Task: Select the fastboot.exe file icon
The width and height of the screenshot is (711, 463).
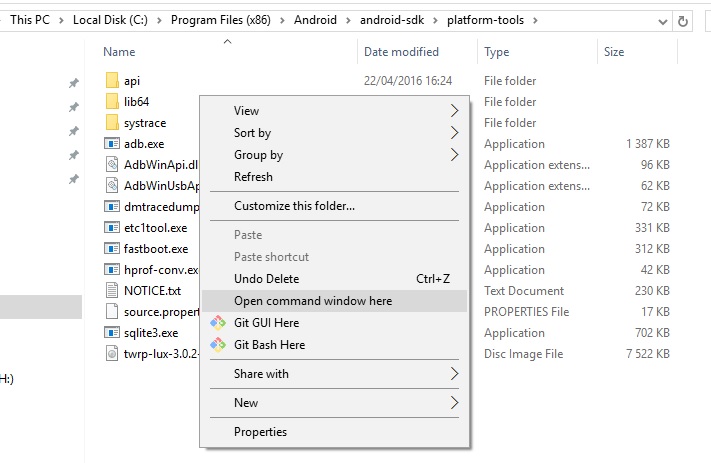Action: coord(112,249)
